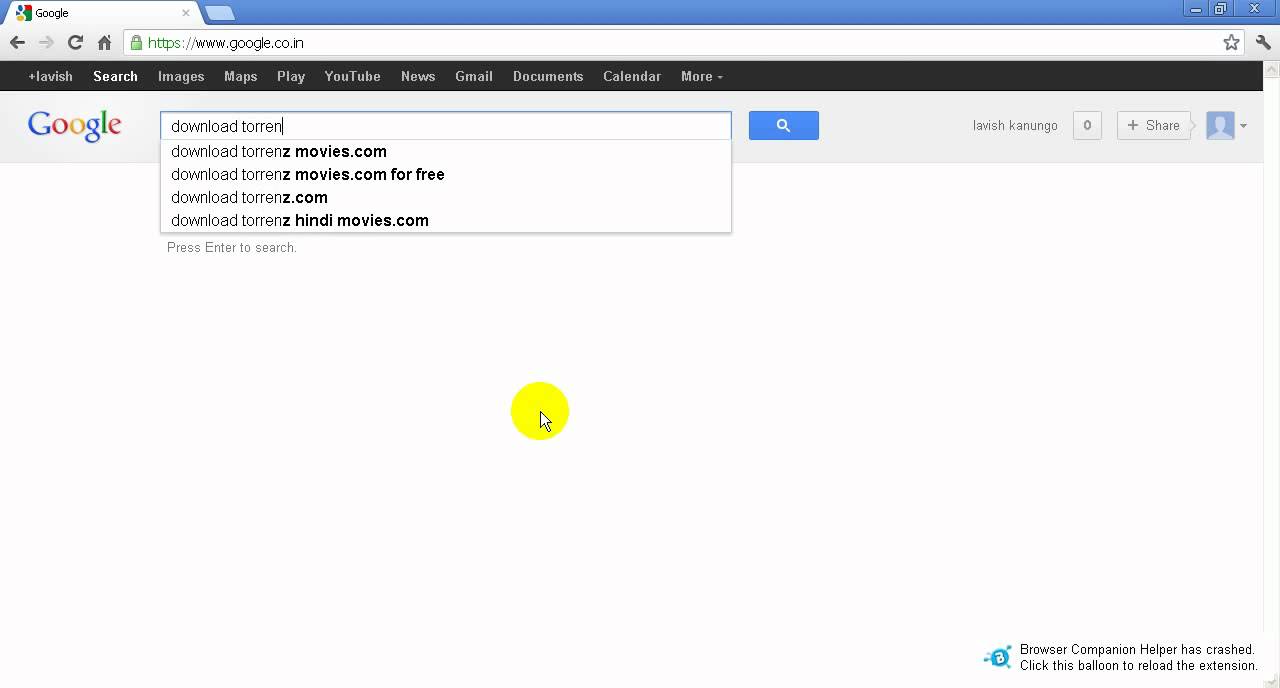Expand the account dropdown arrow beside avatar
1280x688 pixels.
[1243, 126]
